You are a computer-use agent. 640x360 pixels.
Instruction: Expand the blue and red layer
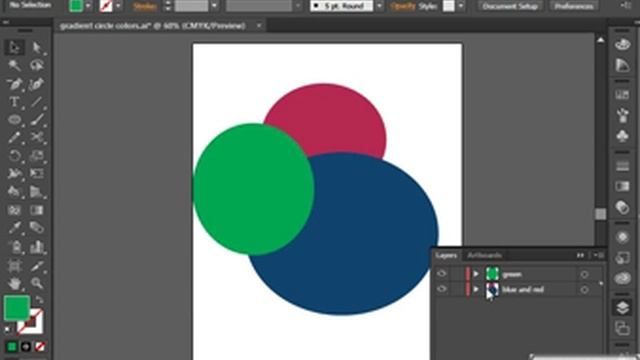[476, 289]
